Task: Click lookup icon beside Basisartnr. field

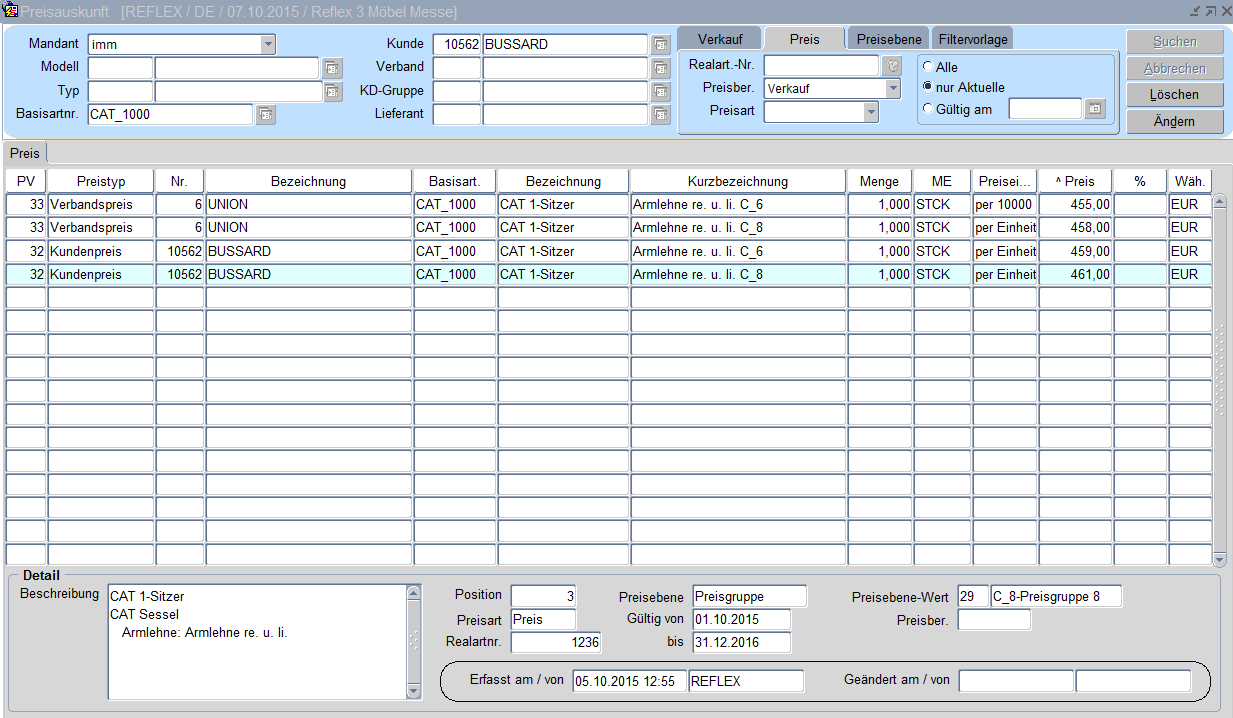Action: click(265, 115)
